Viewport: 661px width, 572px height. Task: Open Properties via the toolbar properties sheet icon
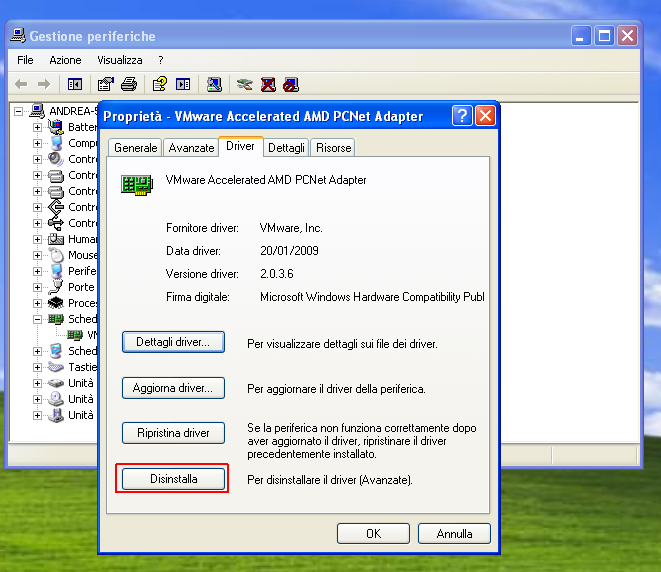pyautogui.click(x=105, y=84)
